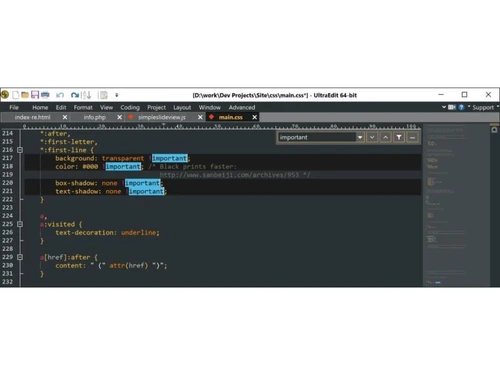Click the quick find field containing 'important'
500x375 pixels.
[x=317, y=137]
